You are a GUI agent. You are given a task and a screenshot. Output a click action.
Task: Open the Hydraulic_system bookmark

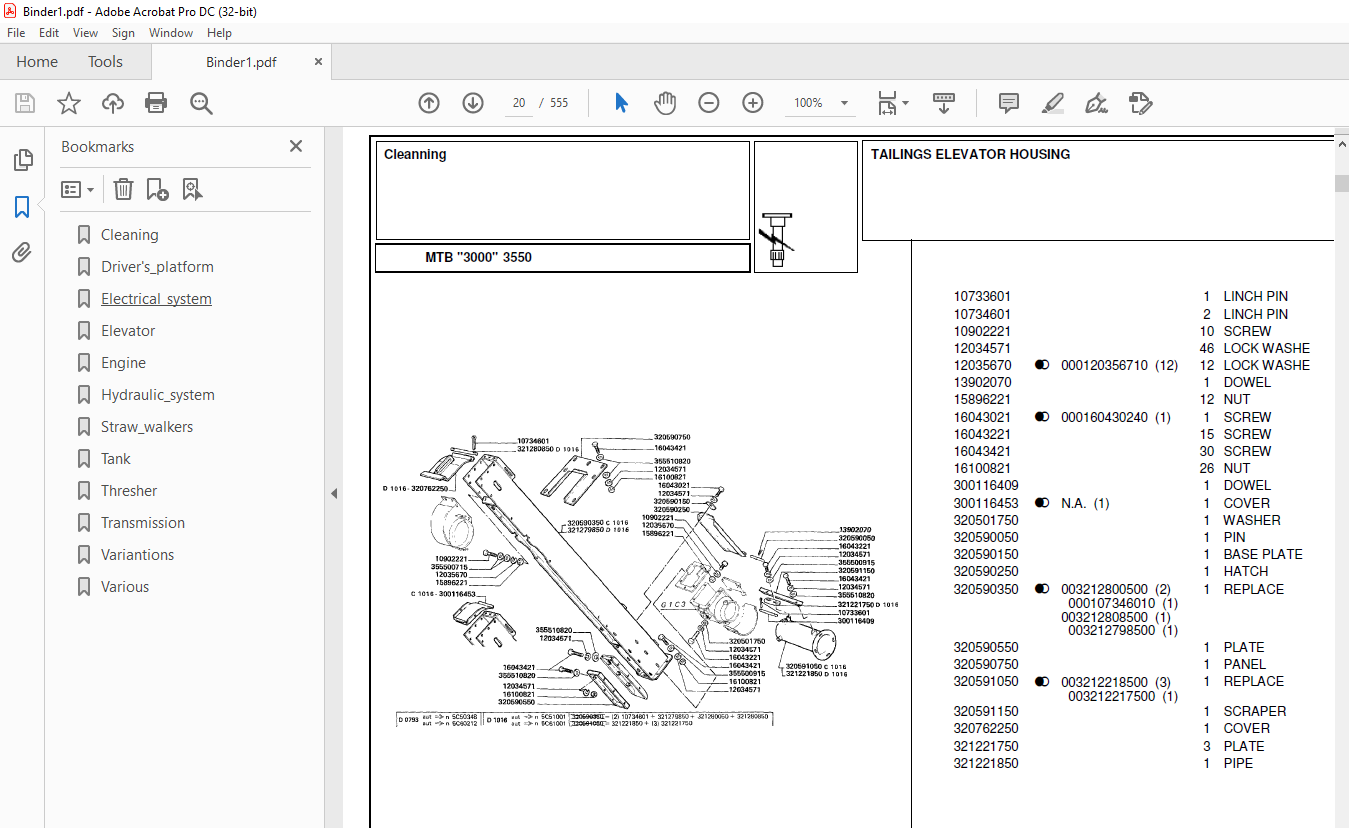158,395
